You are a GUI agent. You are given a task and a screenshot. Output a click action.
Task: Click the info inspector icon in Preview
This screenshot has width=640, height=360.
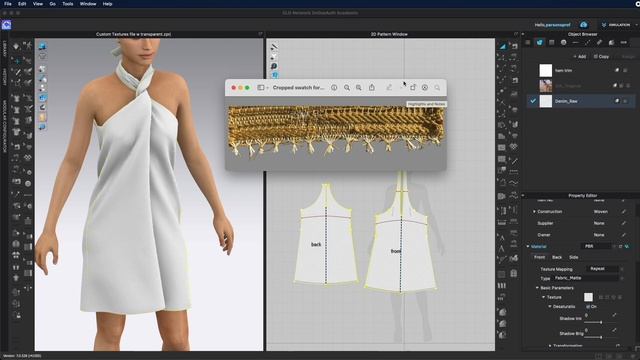point(334,88)
